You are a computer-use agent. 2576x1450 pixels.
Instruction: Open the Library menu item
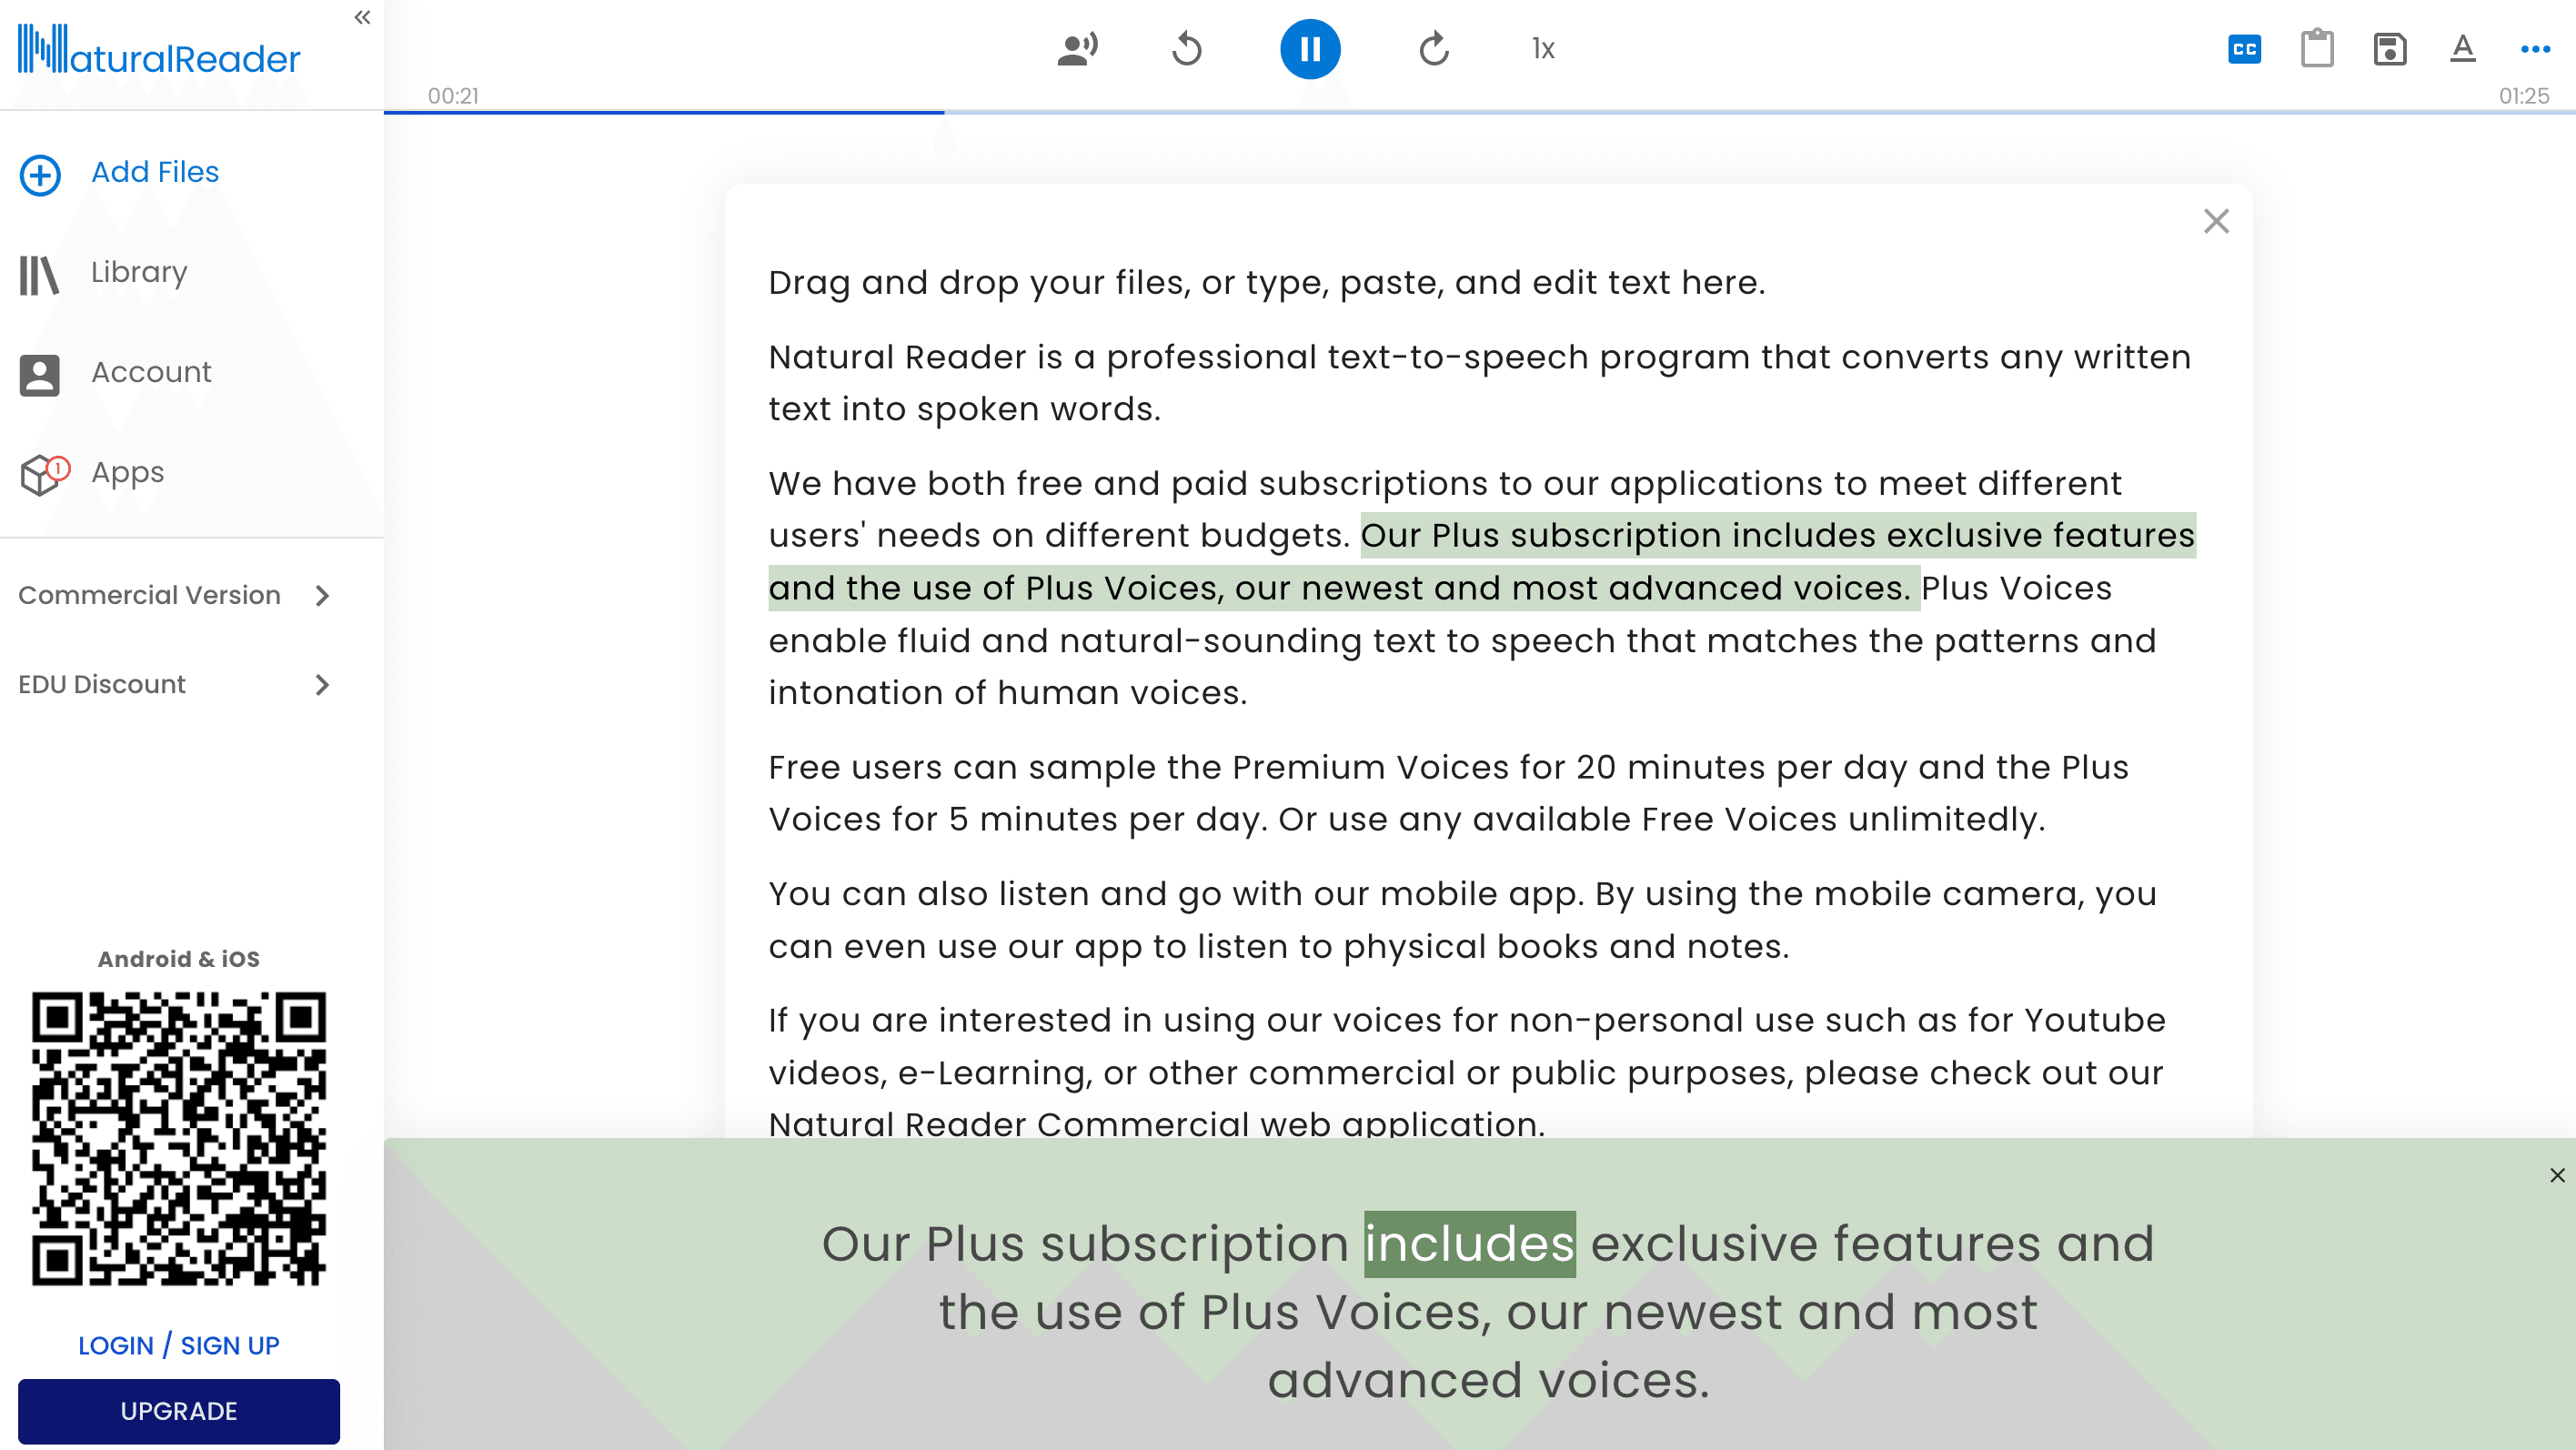pyautogui.click(x=138, y=272)
